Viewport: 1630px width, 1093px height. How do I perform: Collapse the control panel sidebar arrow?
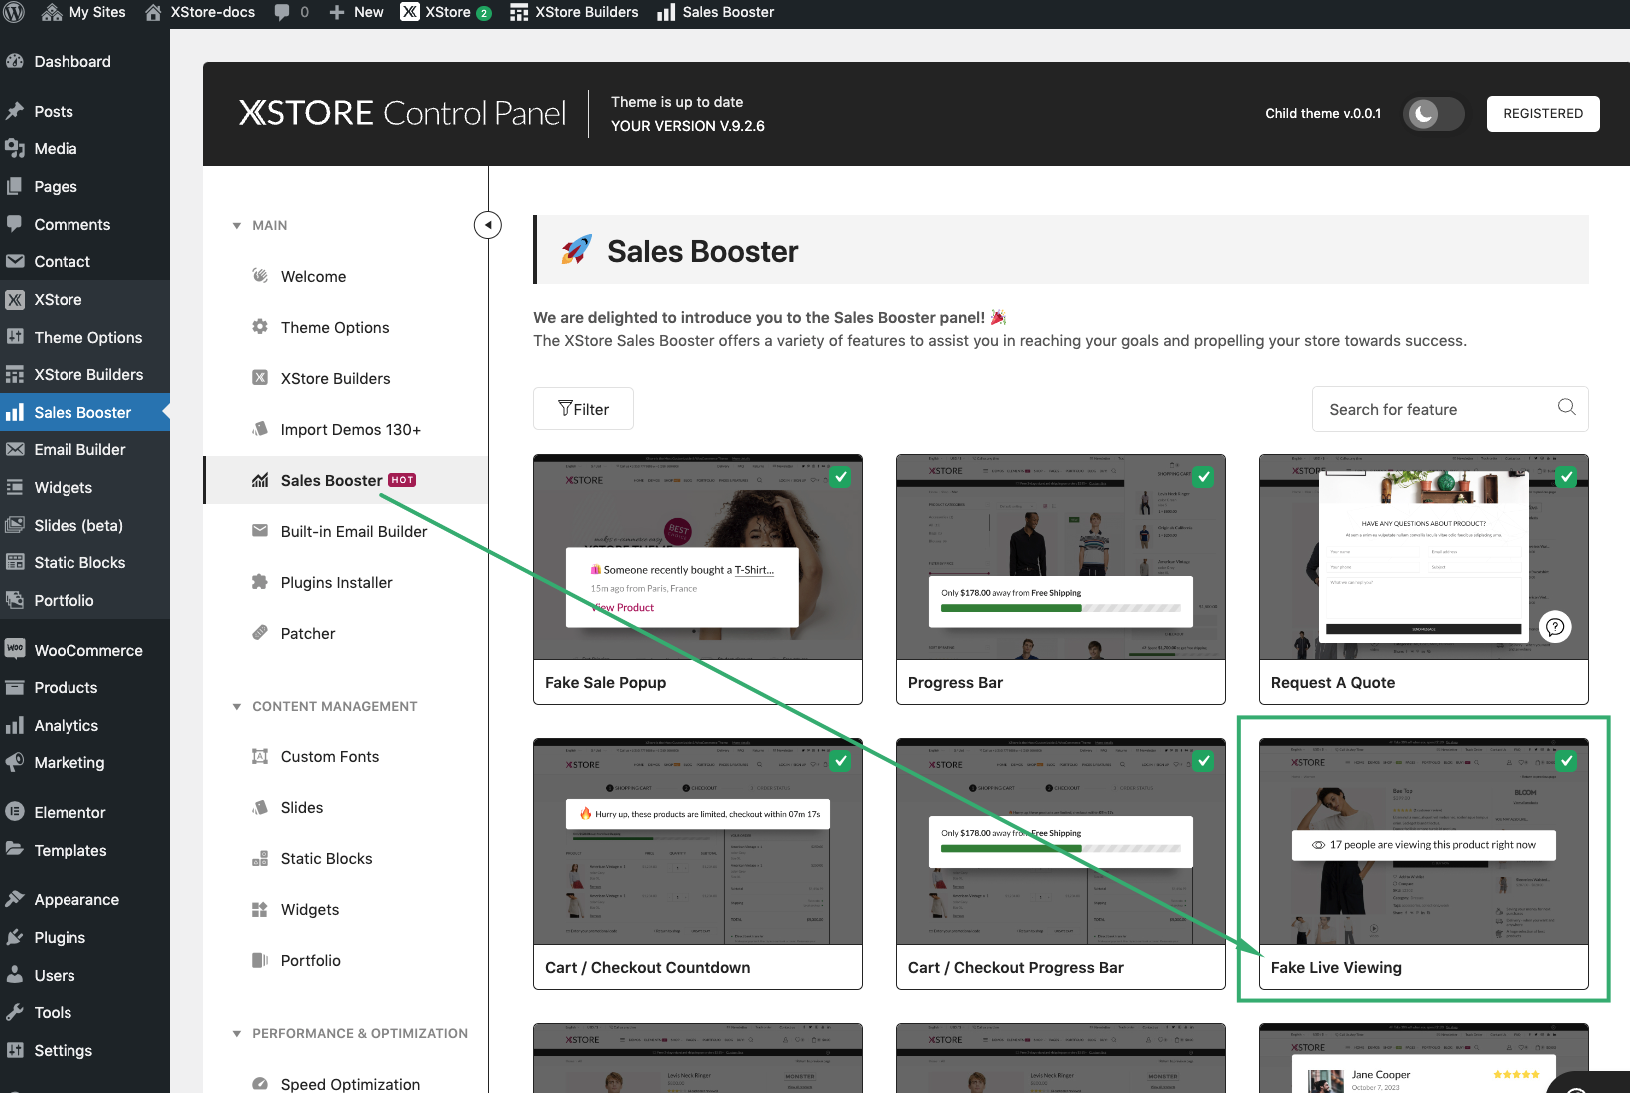(x=488, y=225)
